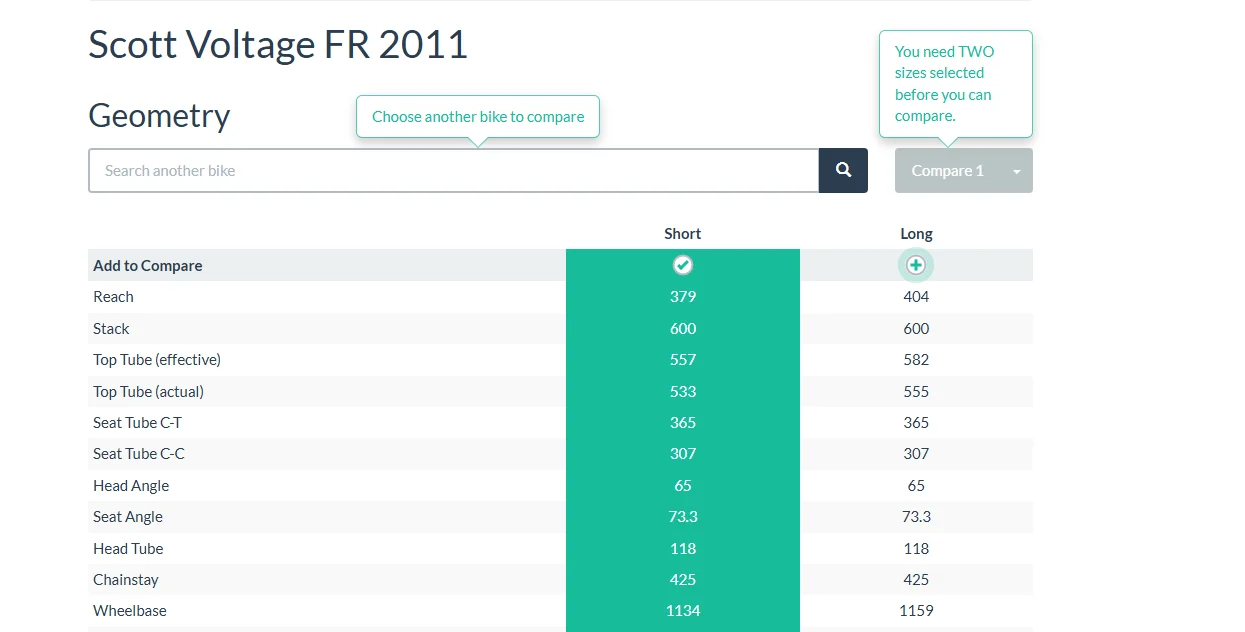Add the Long size to compare

[916, 265]
